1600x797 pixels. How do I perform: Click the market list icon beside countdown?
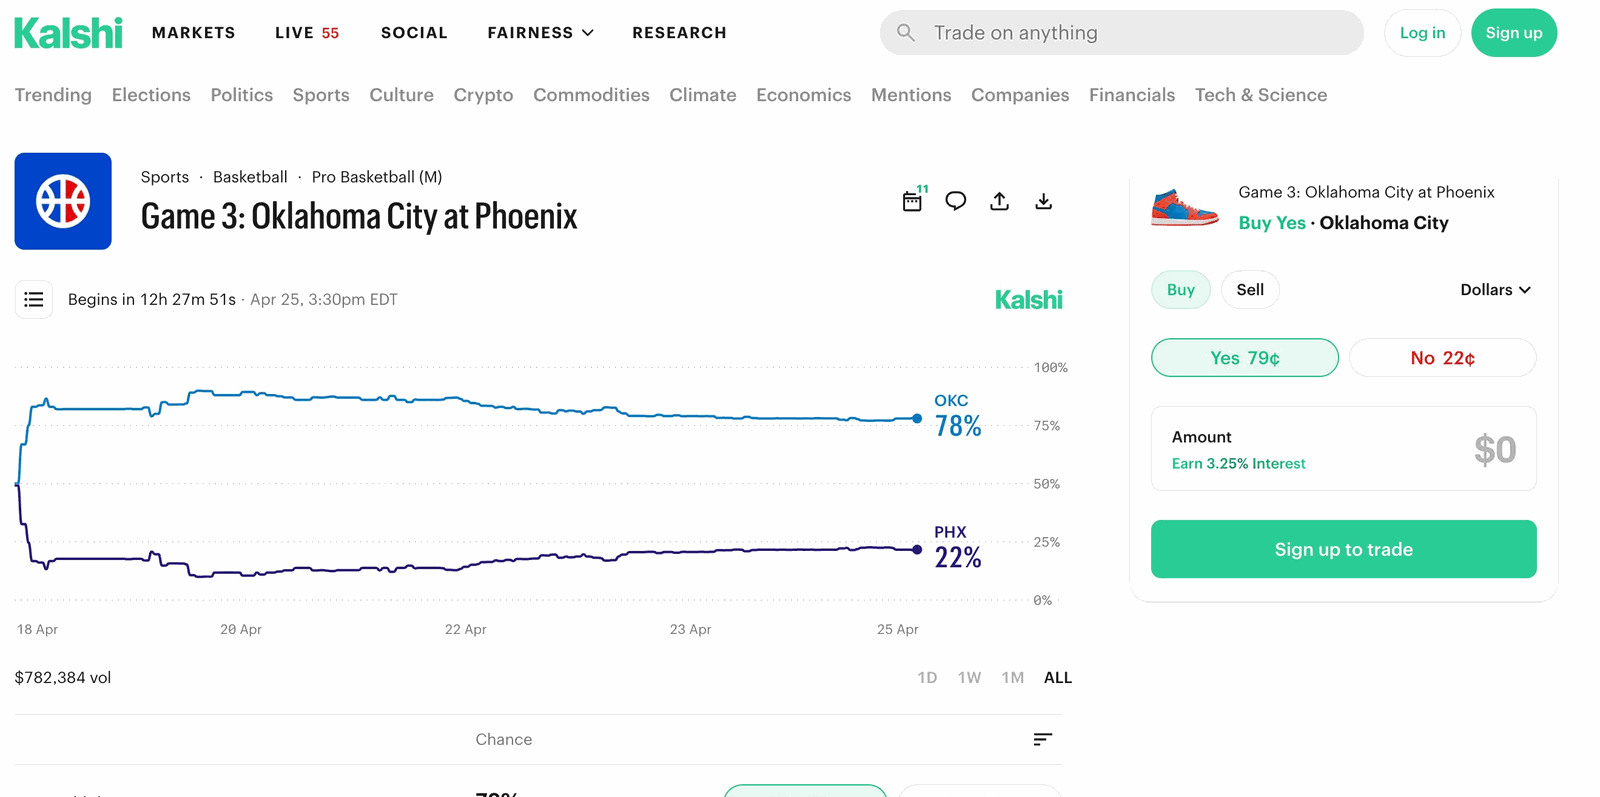coord(33,299)
